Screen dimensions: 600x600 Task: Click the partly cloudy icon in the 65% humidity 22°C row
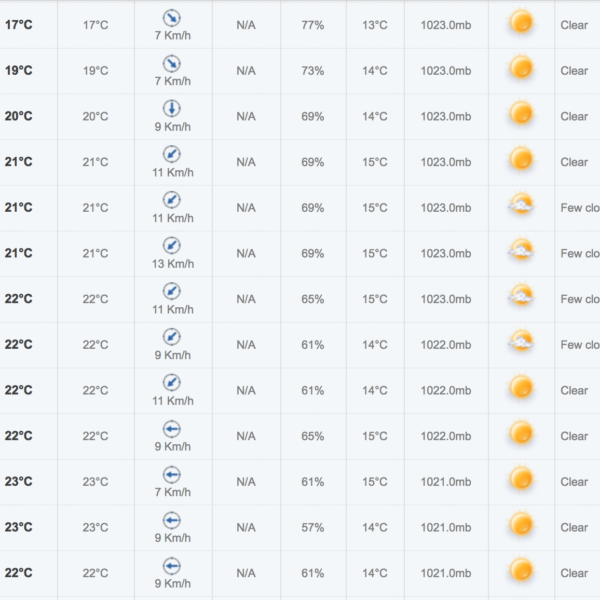[x=521, y=295]
